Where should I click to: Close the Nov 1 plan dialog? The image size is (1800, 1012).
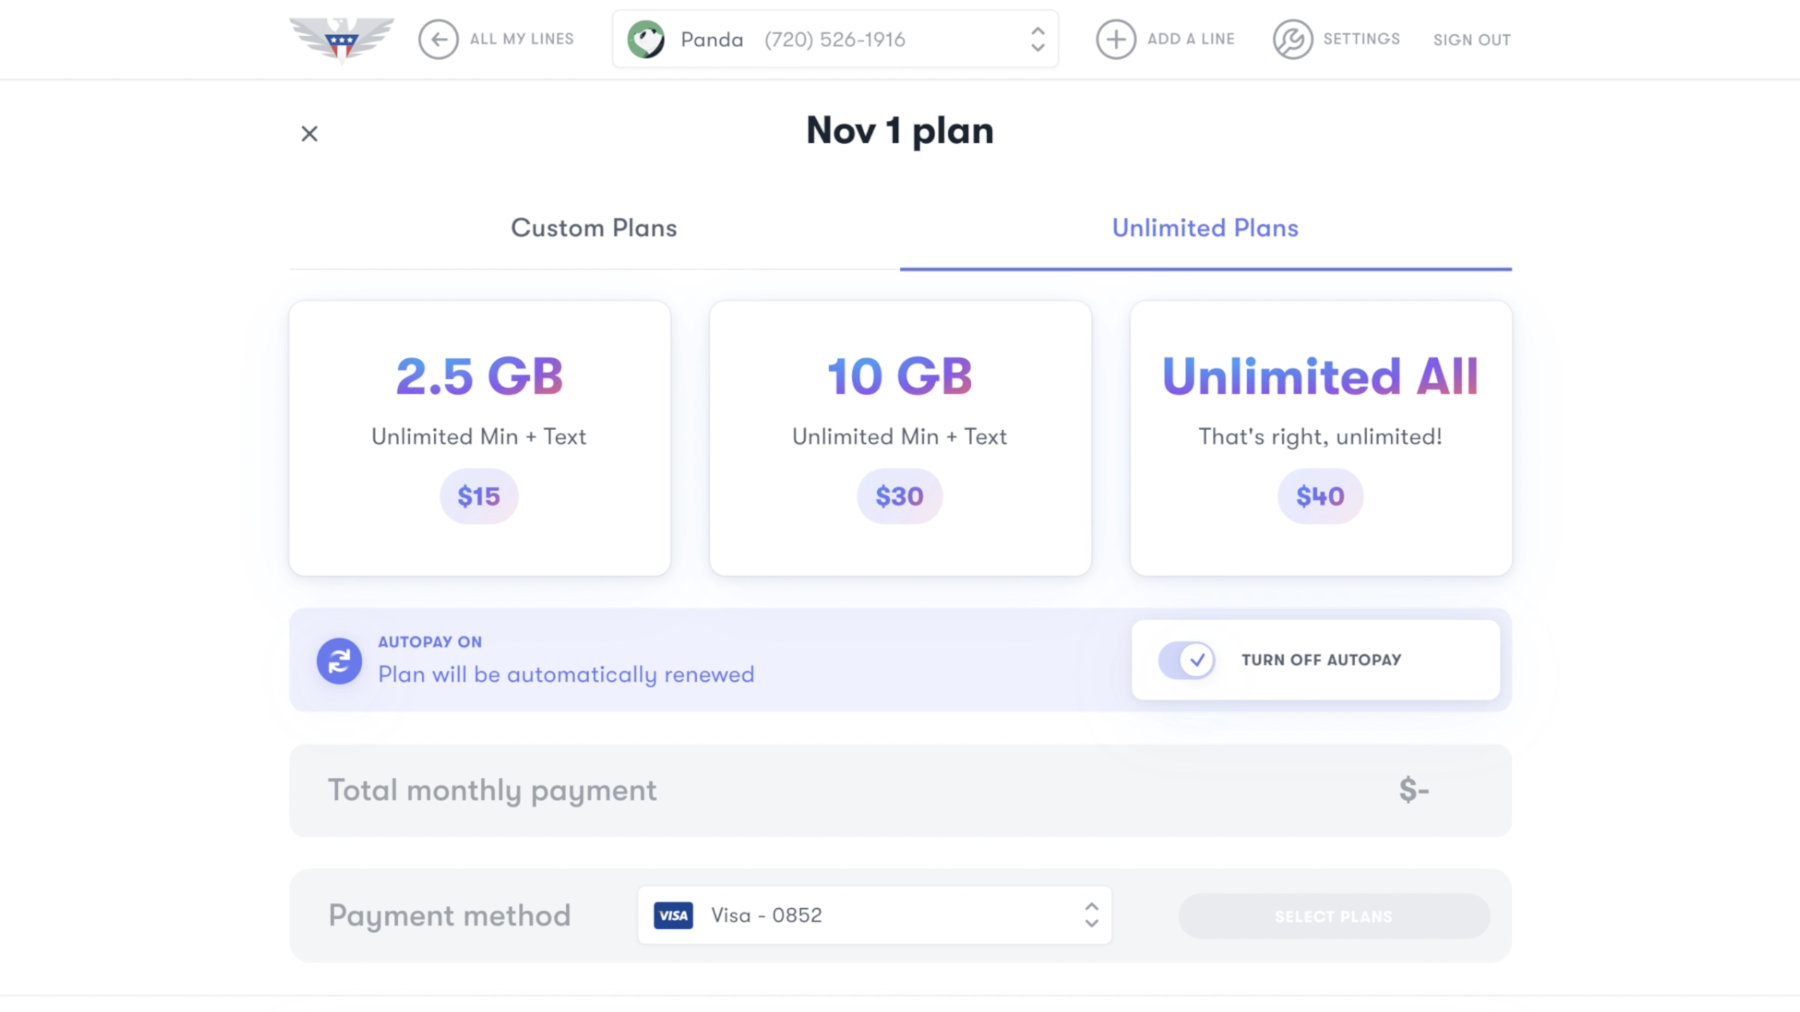(x=309, y=133)
